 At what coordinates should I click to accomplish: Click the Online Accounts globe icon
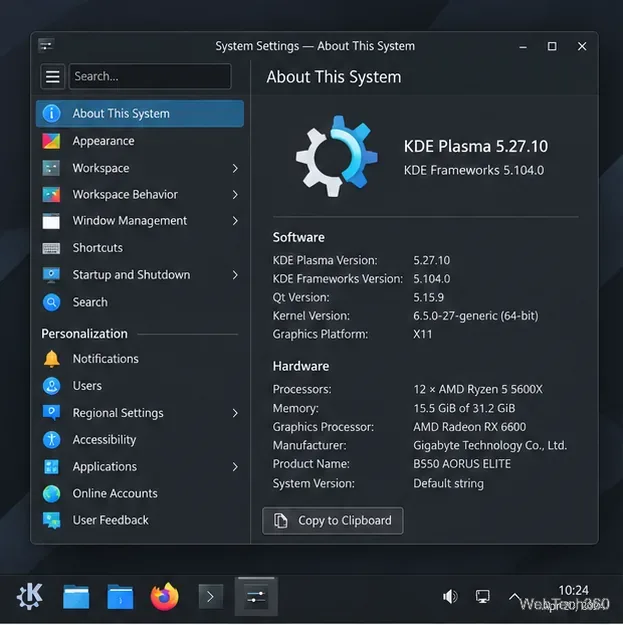click(51, 493)
